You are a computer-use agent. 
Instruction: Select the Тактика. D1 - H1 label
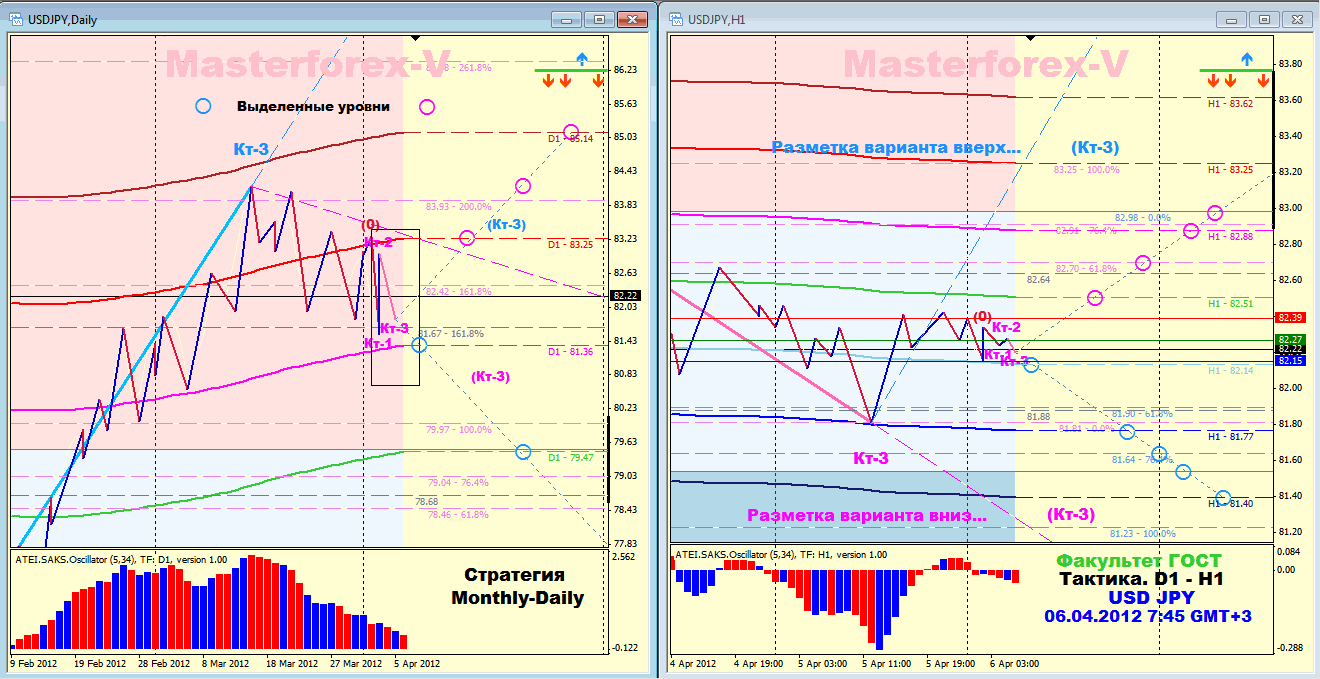[x=1140, y=579]
